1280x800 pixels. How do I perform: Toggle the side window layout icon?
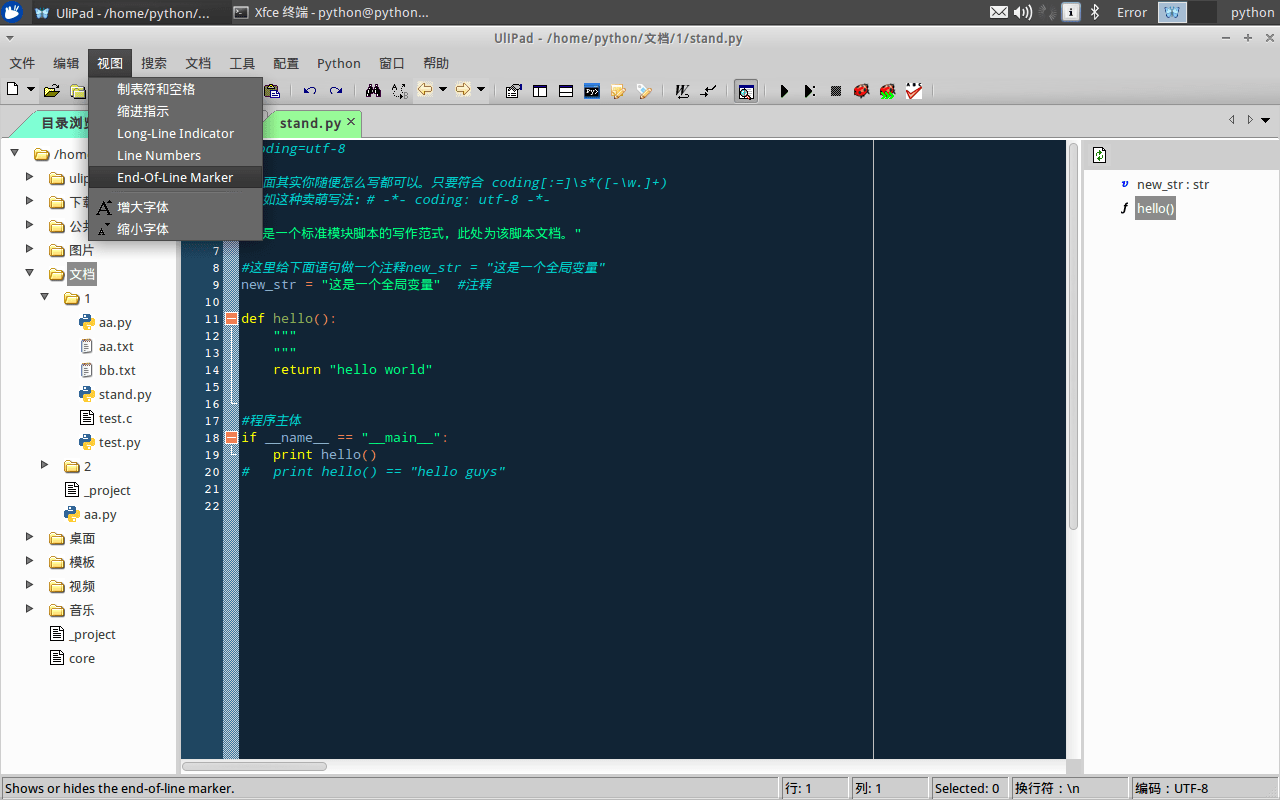tap(540, 91)
